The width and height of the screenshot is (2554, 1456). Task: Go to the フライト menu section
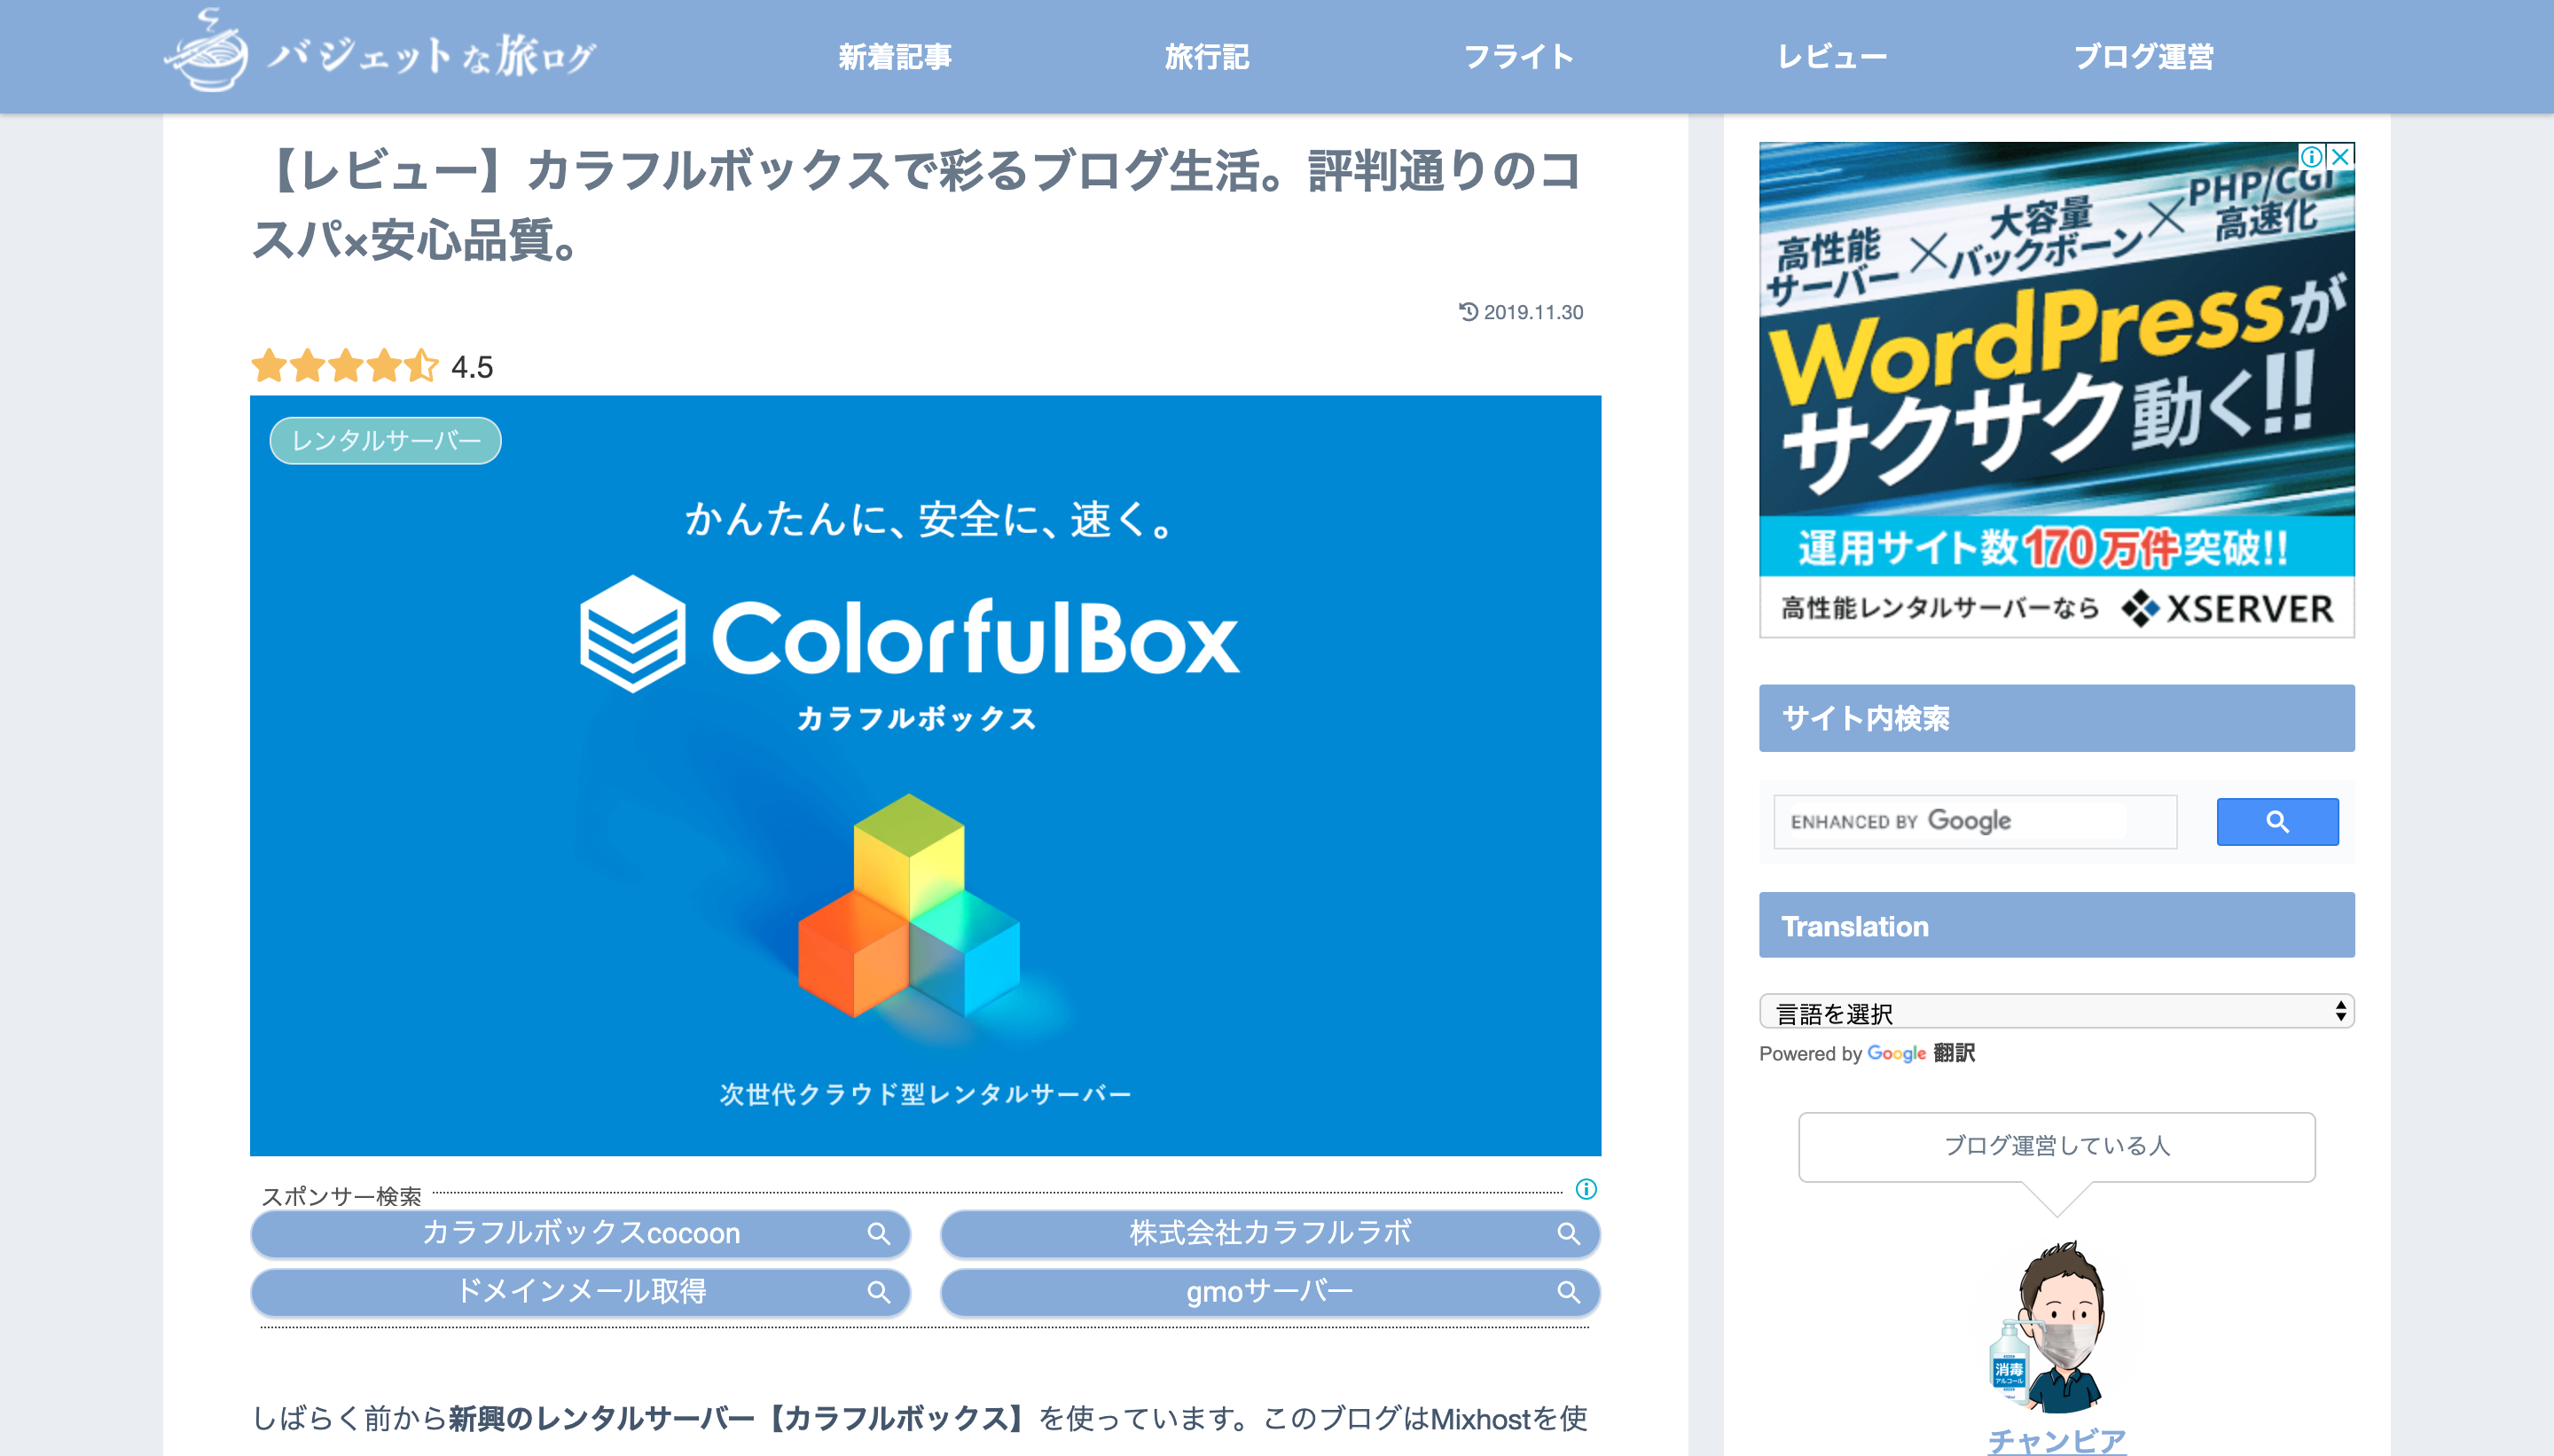tap(1518, 57)
